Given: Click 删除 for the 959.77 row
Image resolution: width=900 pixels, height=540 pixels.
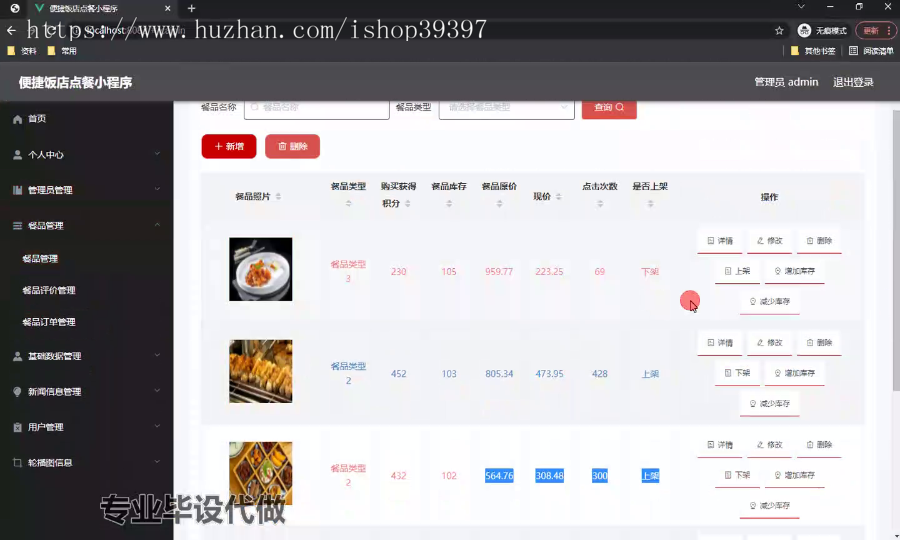Looking at the screenshot, I should click(819, 241).
